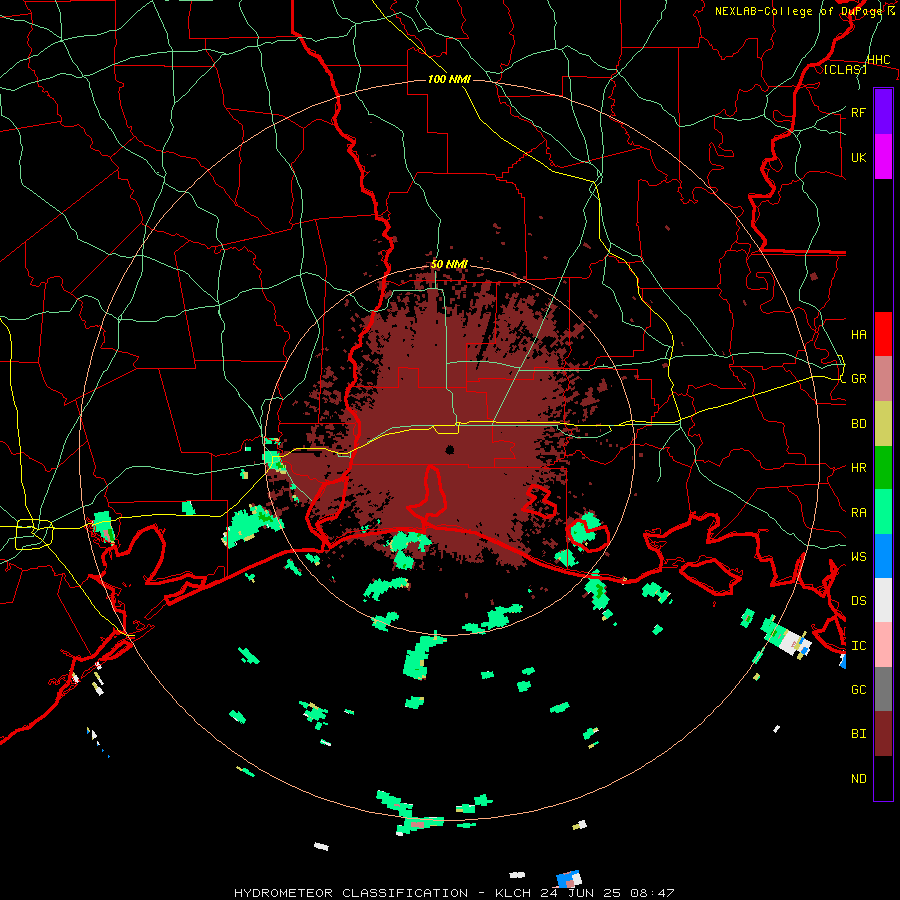The width and height of the screenshot is (900, 900).
Task: Click the BI legend label
Action: click(x=858, y=734)
